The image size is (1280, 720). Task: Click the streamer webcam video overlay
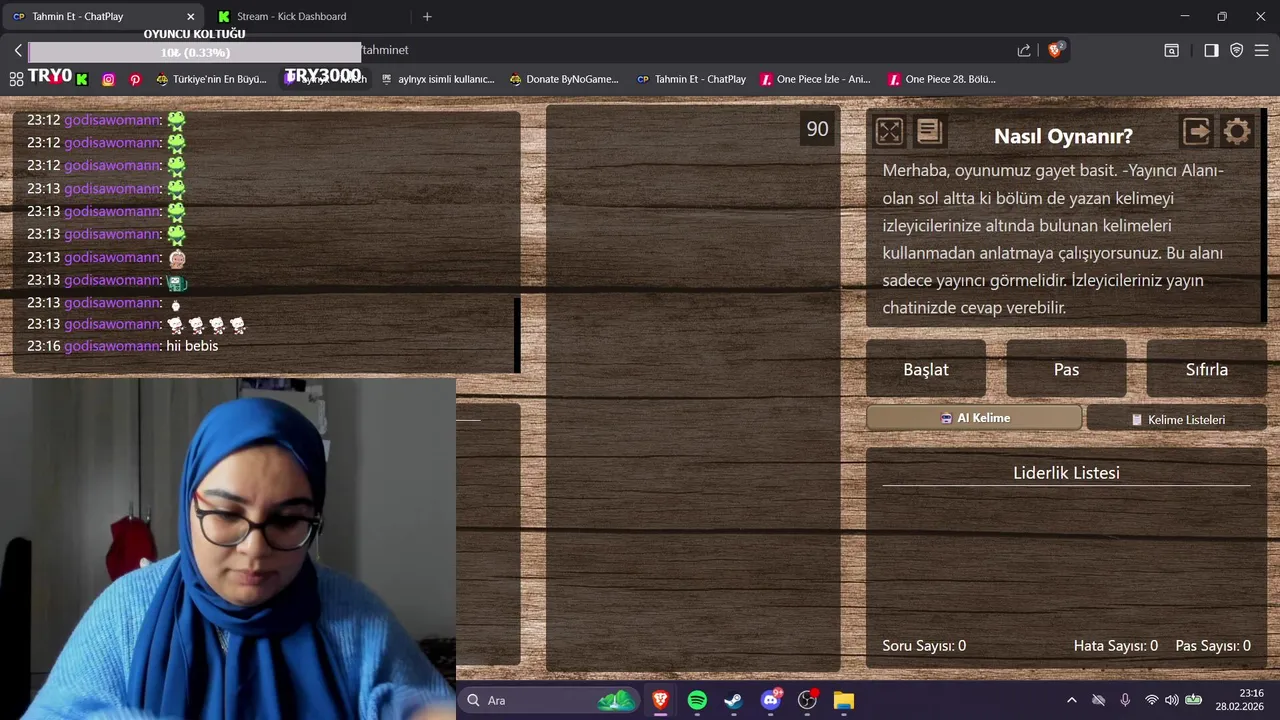click(x=228, y=549)
